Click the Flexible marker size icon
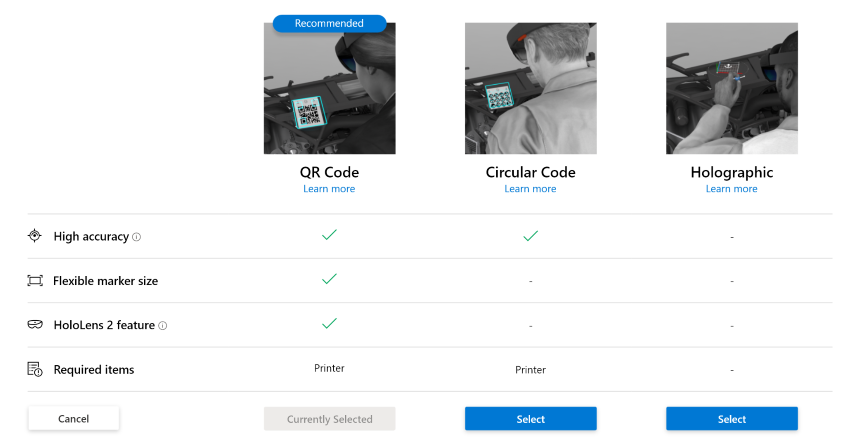Screen dimensions: 854x446 point(35,281)
